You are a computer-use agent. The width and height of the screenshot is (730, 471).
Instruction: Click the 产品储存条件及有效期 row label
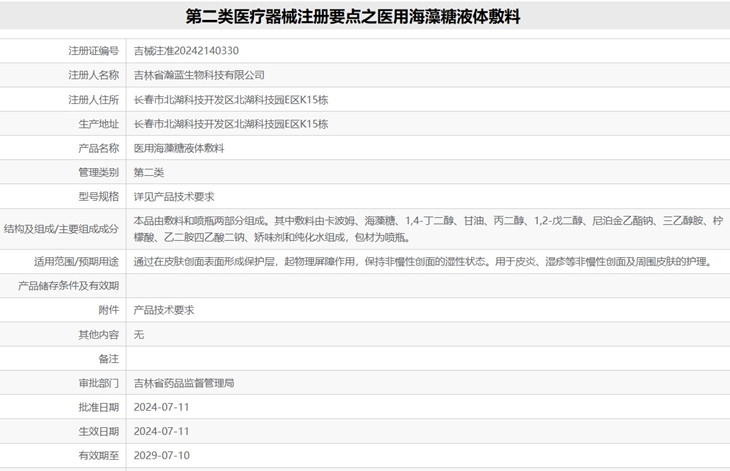click(69, 286)
